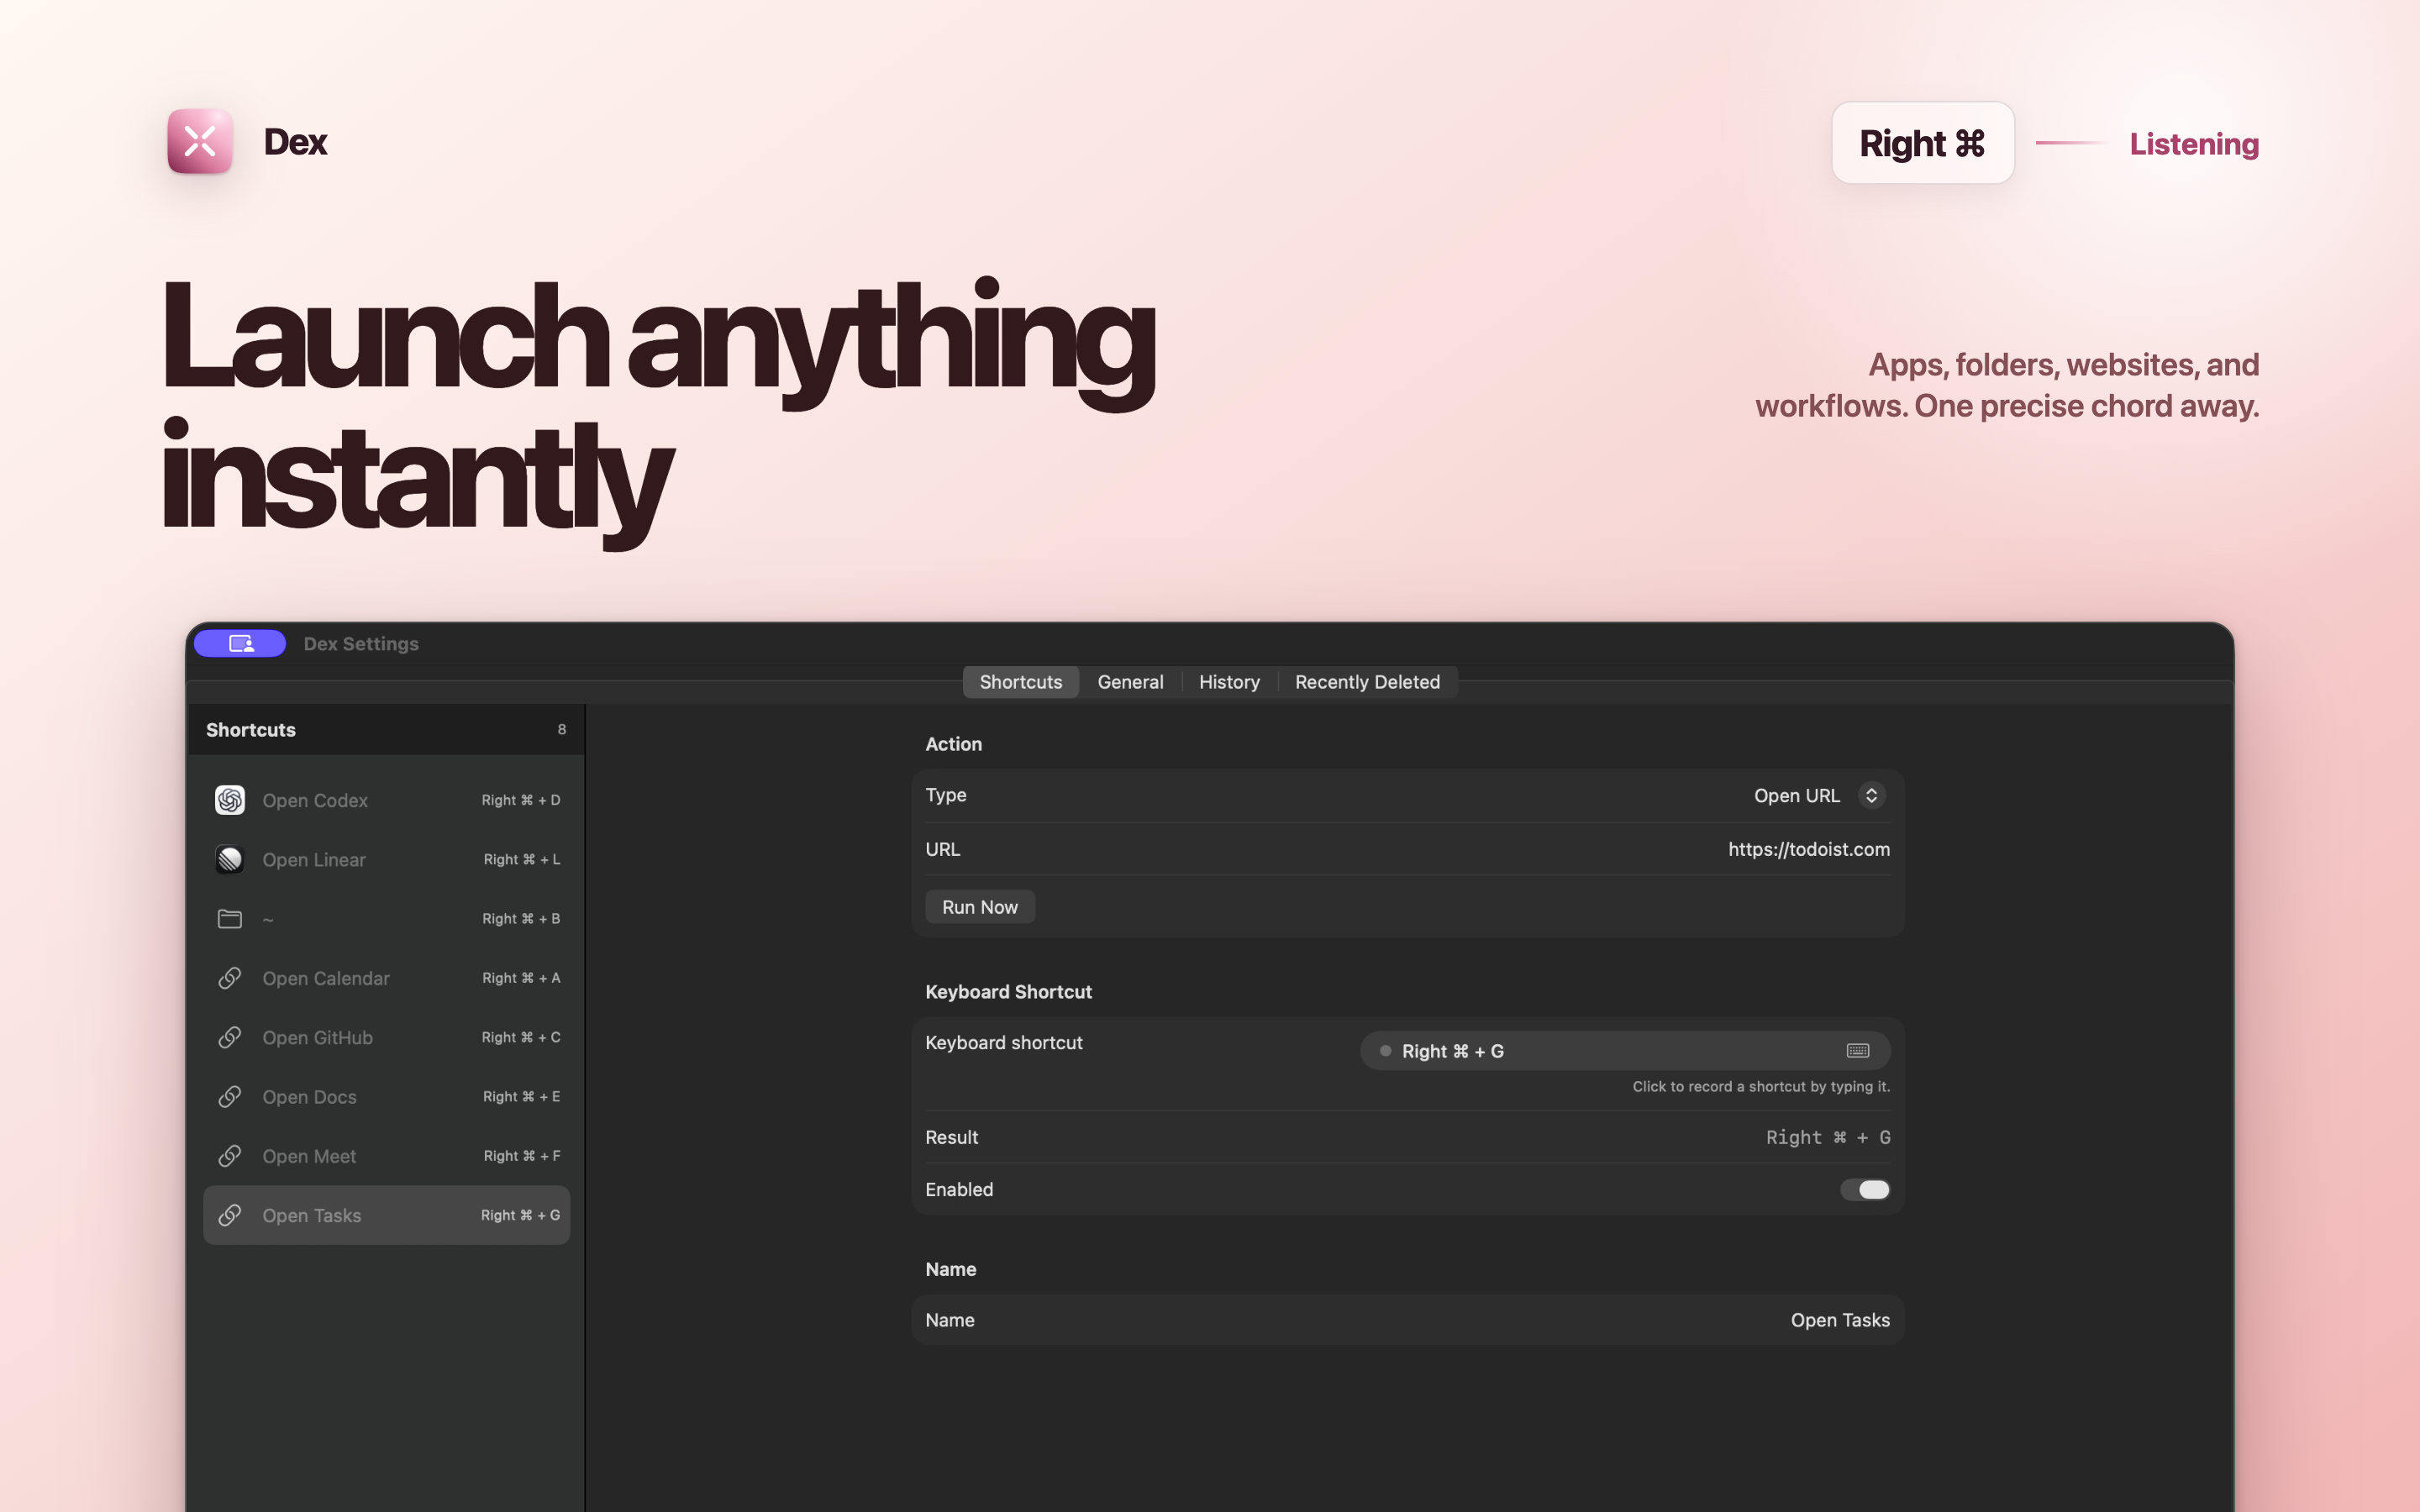This screenshot has width=2420, height=1512.
Task: Click the Dex app logo icon
Action: tap(200, 141)
